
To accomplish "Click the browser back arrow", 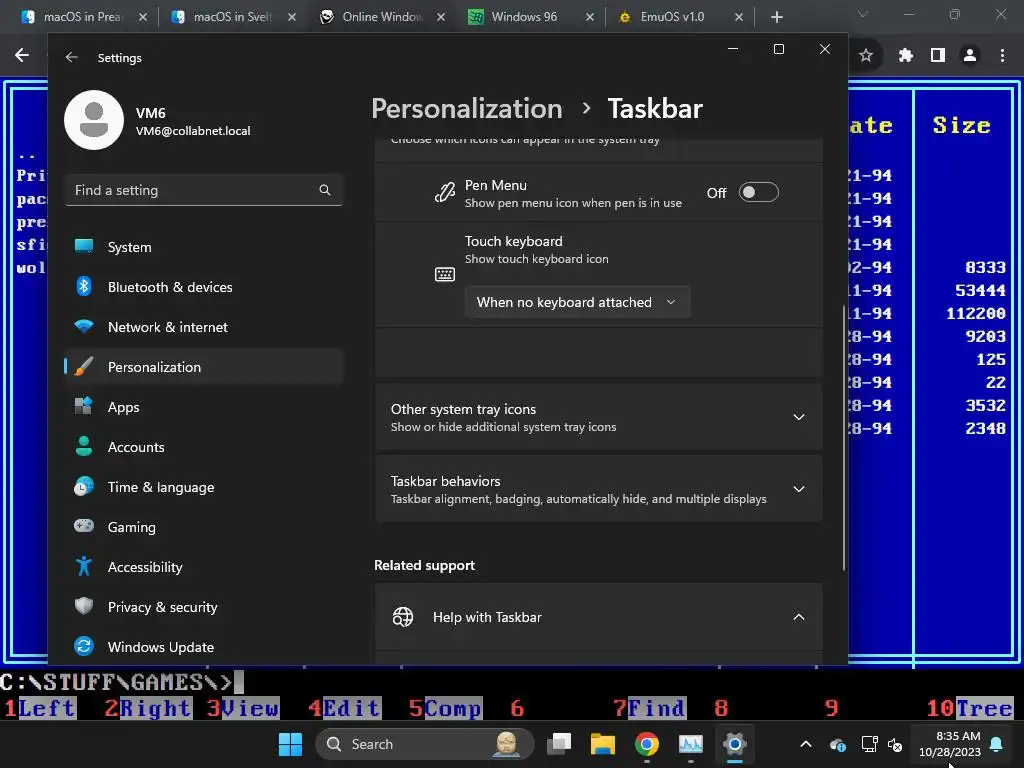I will 22,56.
